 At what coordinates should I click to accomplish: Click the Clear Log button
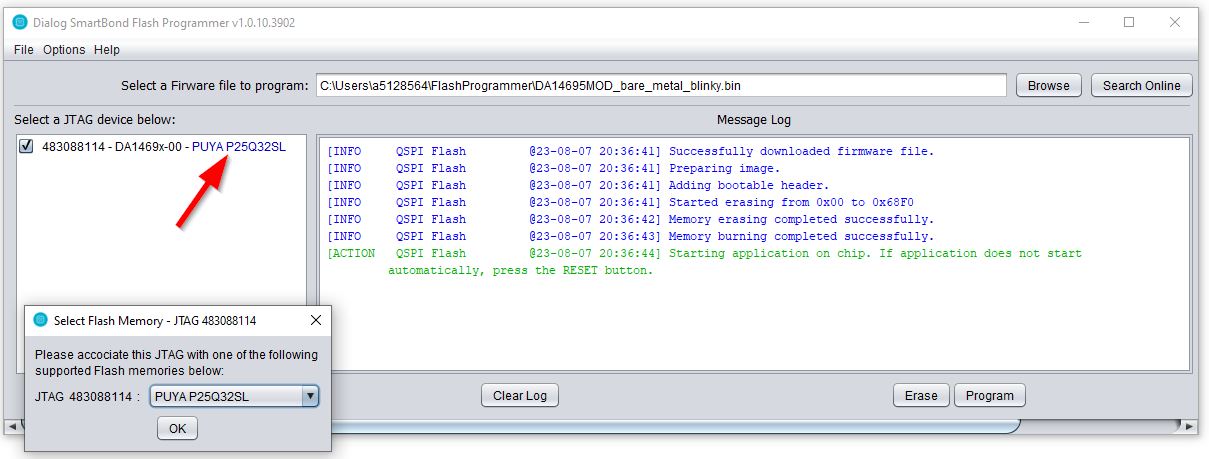pos(520,395)
